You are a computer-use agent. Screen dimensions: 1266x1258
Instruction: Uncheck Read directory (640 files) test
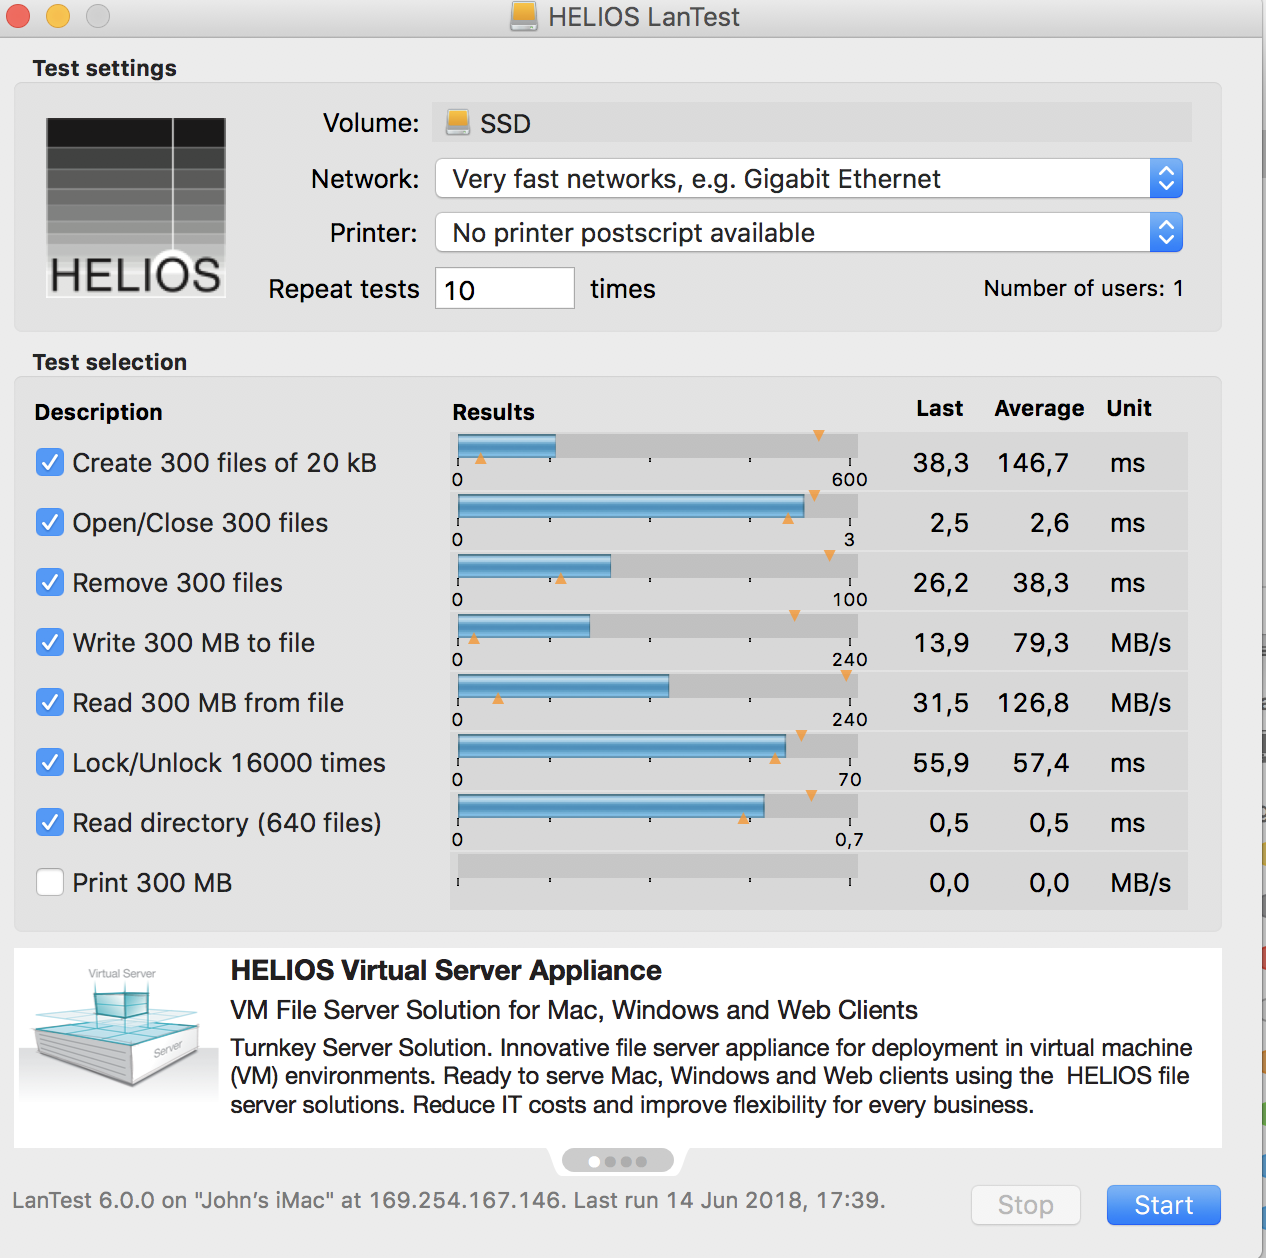50,822
